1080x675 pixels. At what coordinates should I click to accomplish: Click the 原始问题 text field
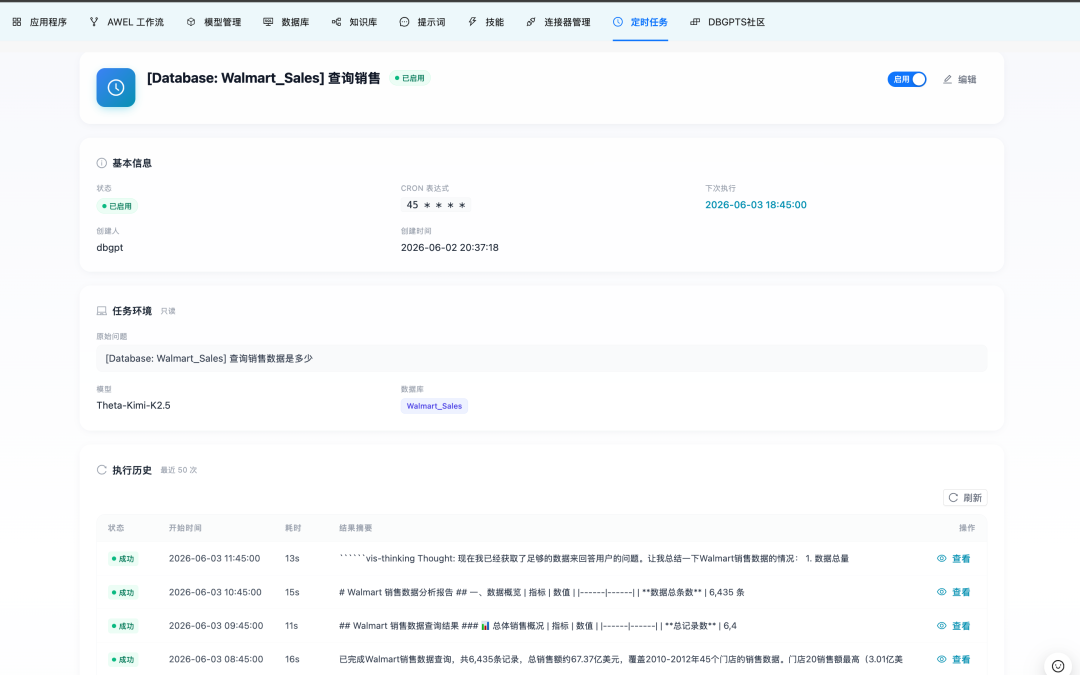pyautogui.click(x=541, y=358)
